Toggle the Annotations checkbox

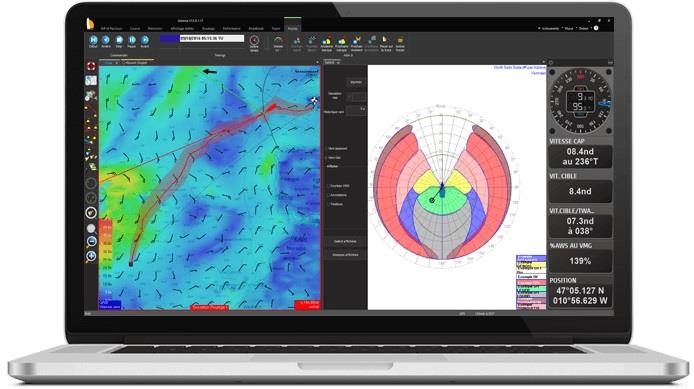[329, 195]
